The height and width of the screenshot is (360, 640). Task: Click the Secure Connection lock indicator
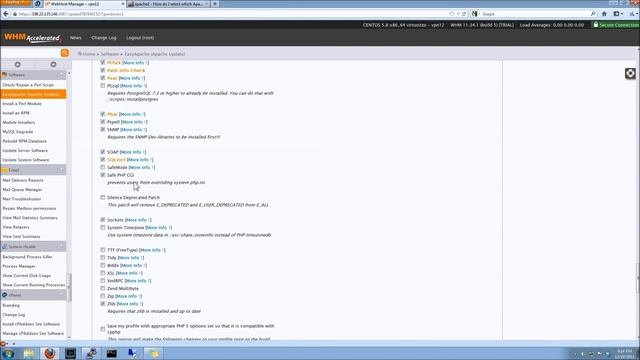pyautogui.click(x=616, y=25)
